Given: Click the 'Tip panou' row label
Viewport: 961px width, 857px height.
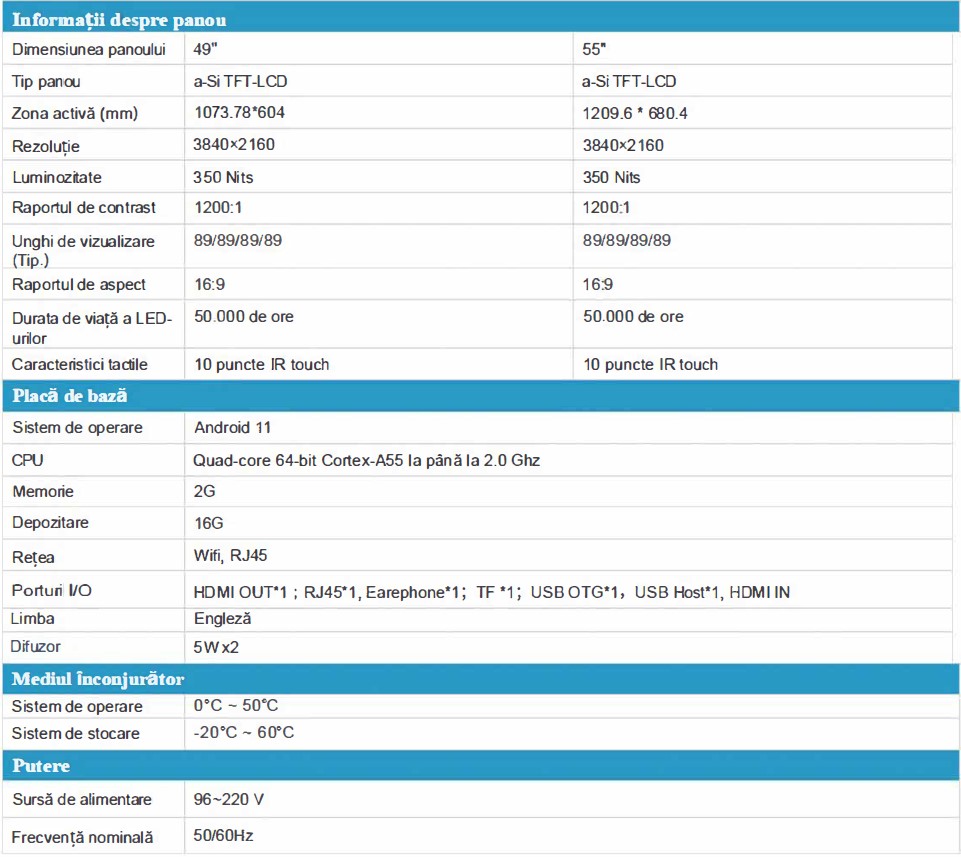Looking at the screenshot, I should 46,82.
